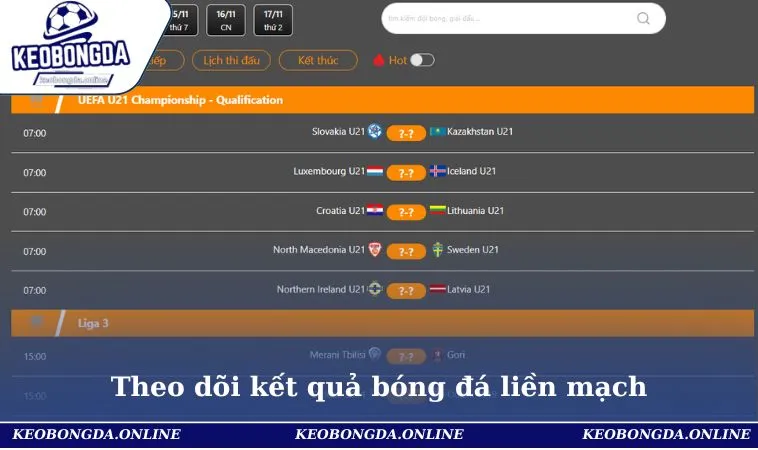Select Merani Tbilisi team name
The image size is (758, 450).
[x=337, y=355]
